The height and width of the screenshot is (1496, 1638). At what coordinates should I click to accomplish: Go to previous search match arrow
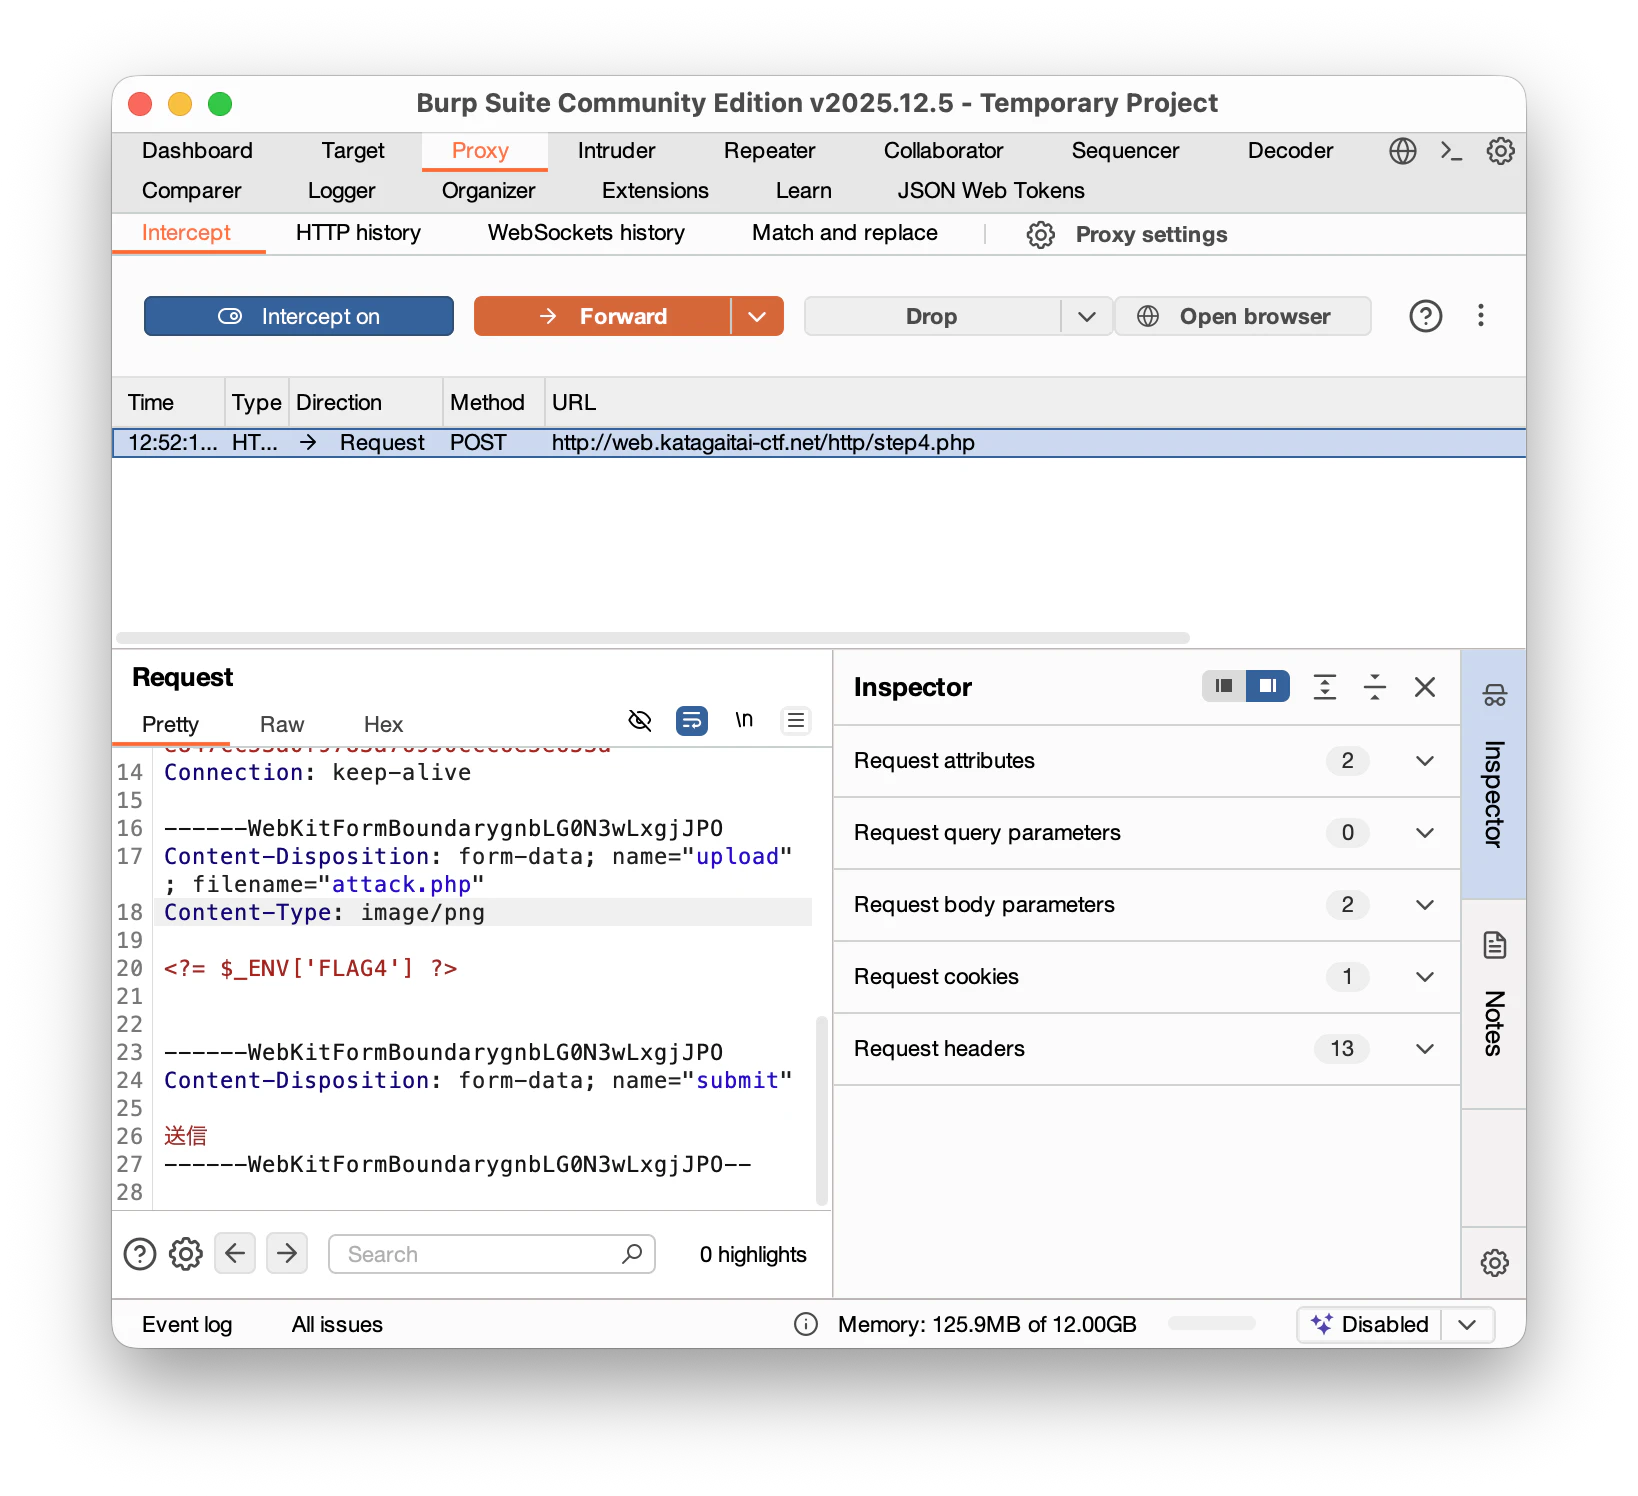[x=235, y=1254]
